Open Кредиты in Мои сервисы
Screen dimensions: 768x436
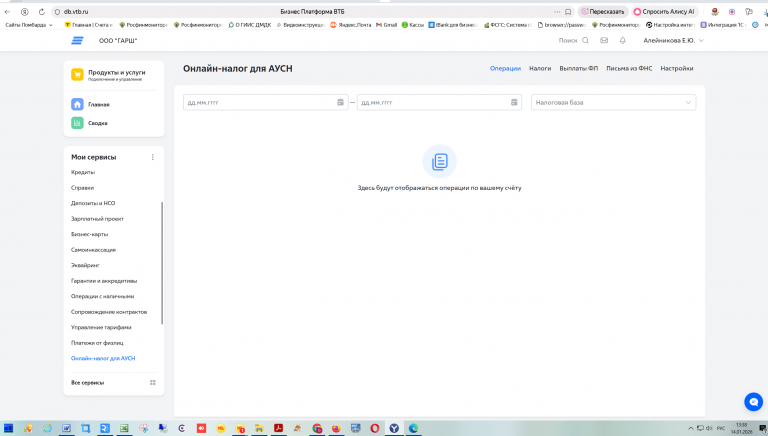83,172
